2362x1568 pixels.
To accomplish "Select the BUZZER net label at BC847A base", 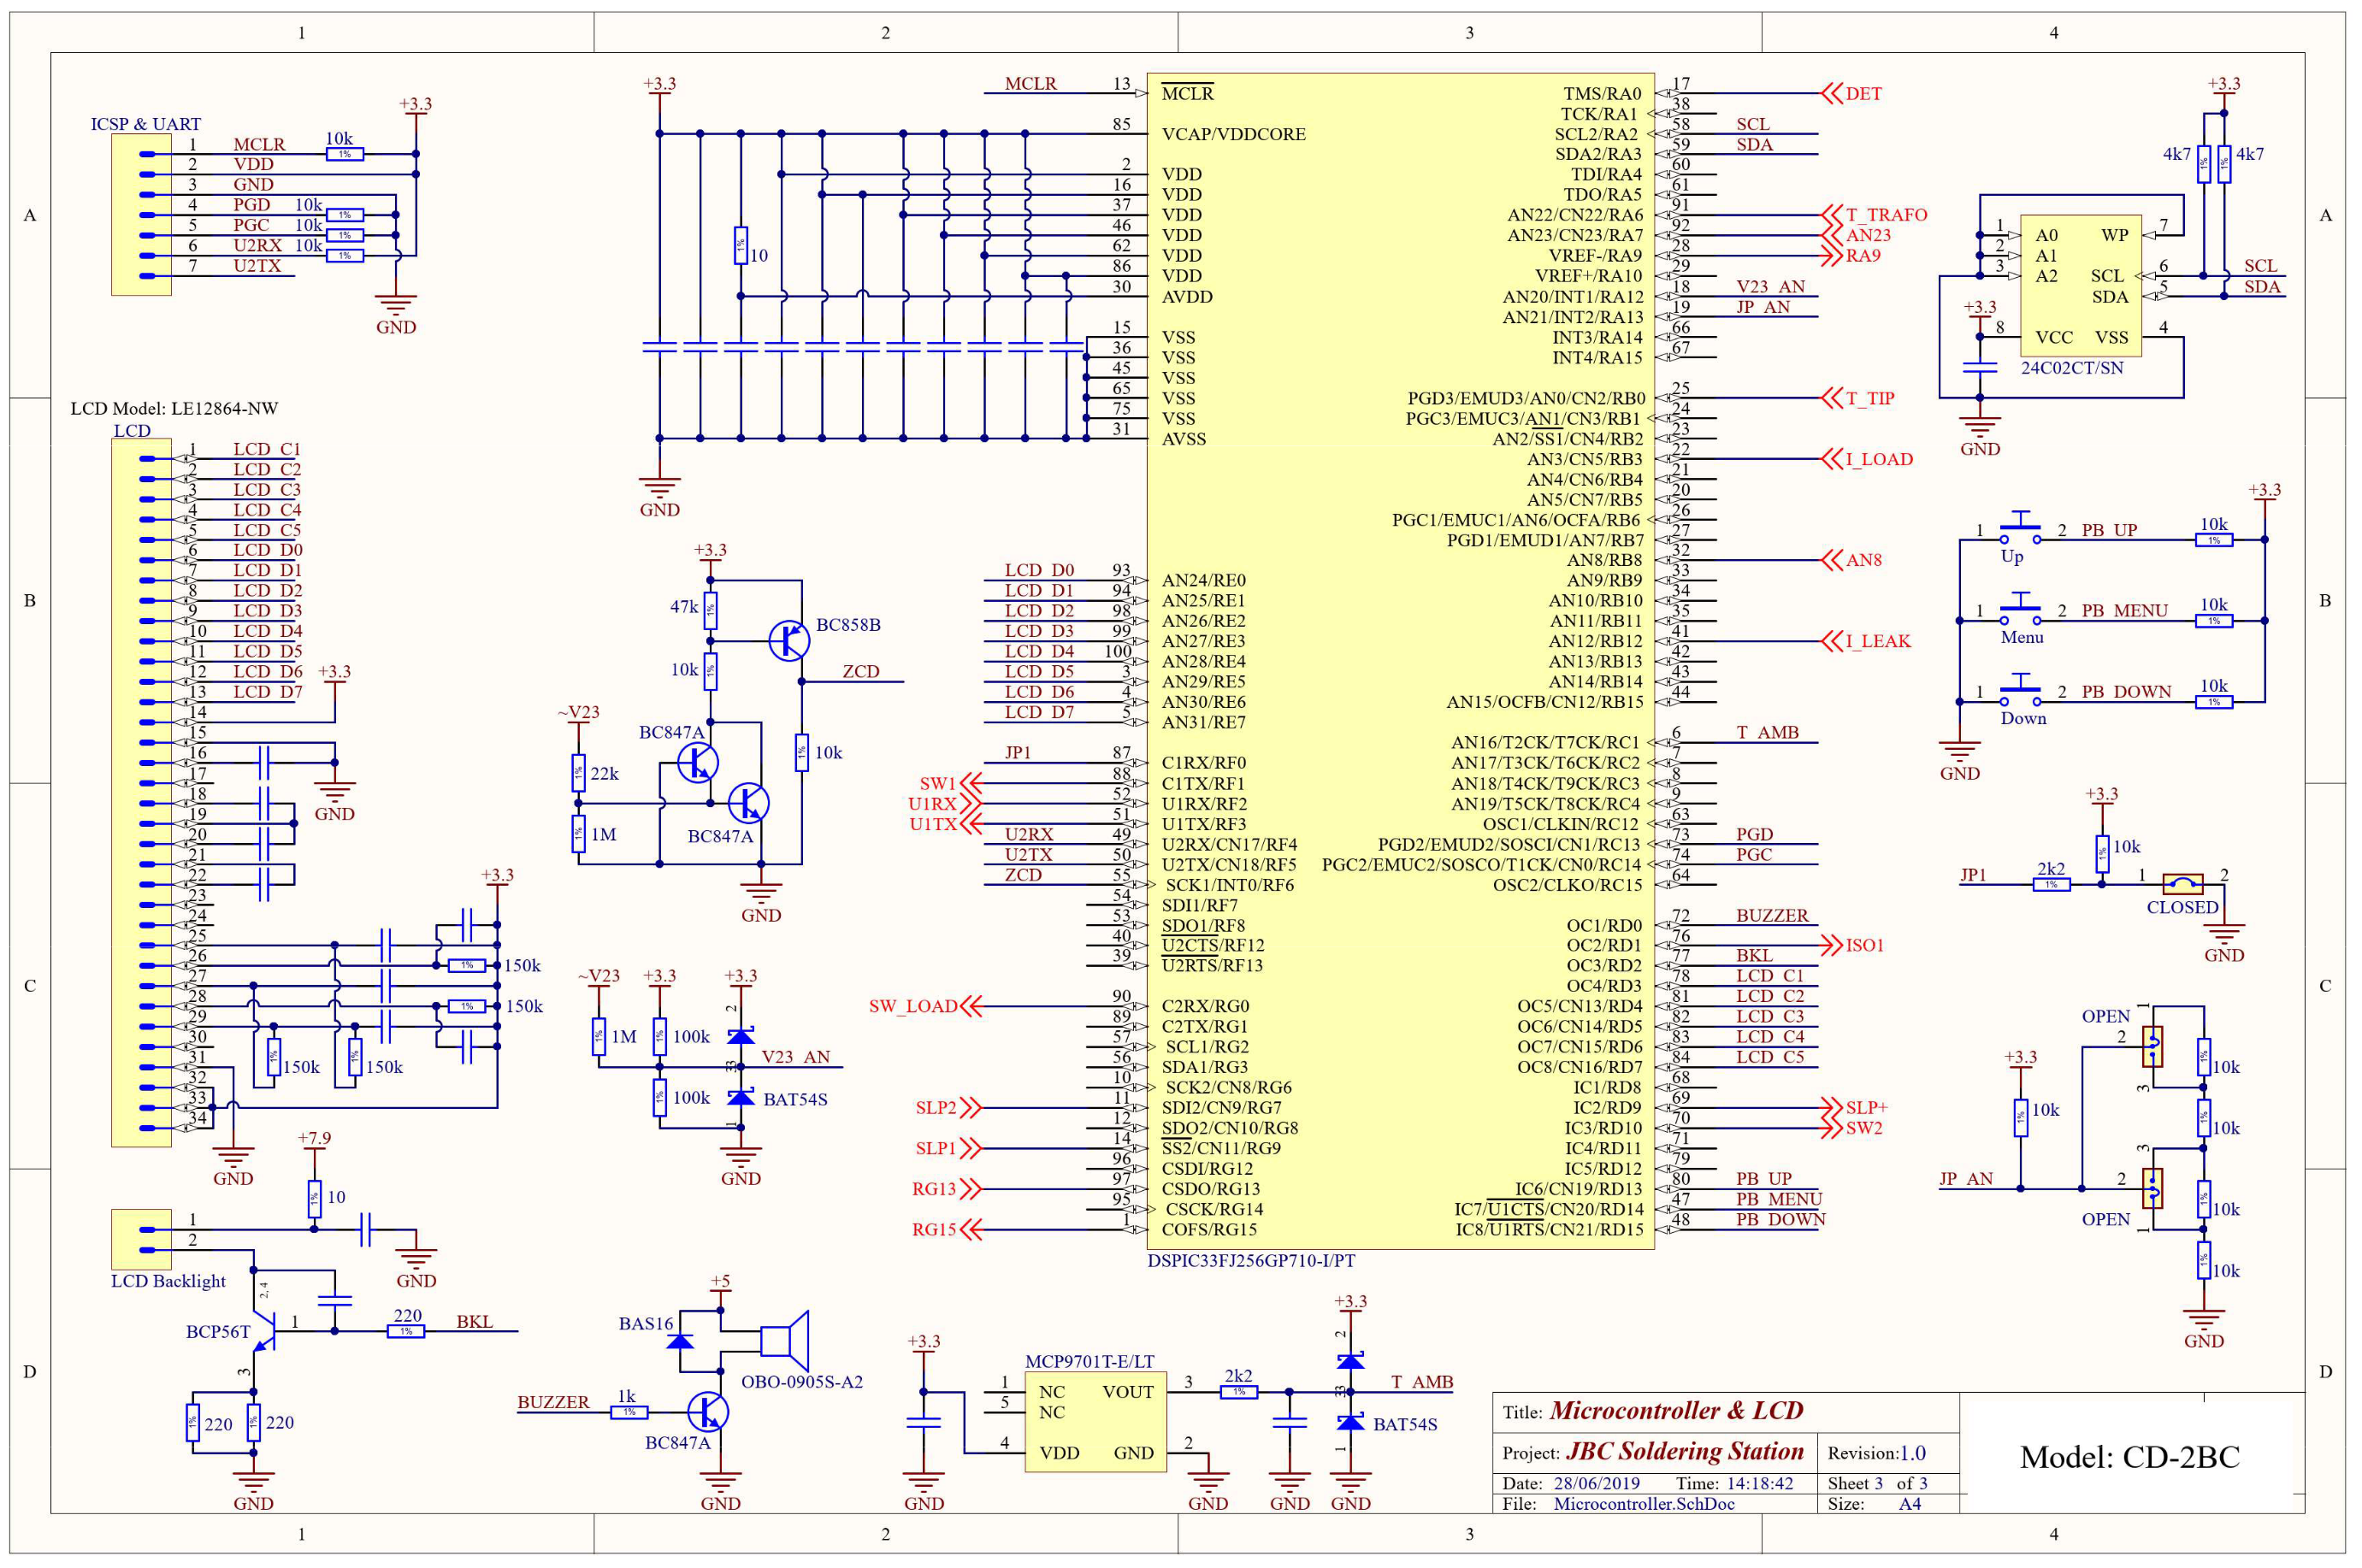I will pos(553,1402).
